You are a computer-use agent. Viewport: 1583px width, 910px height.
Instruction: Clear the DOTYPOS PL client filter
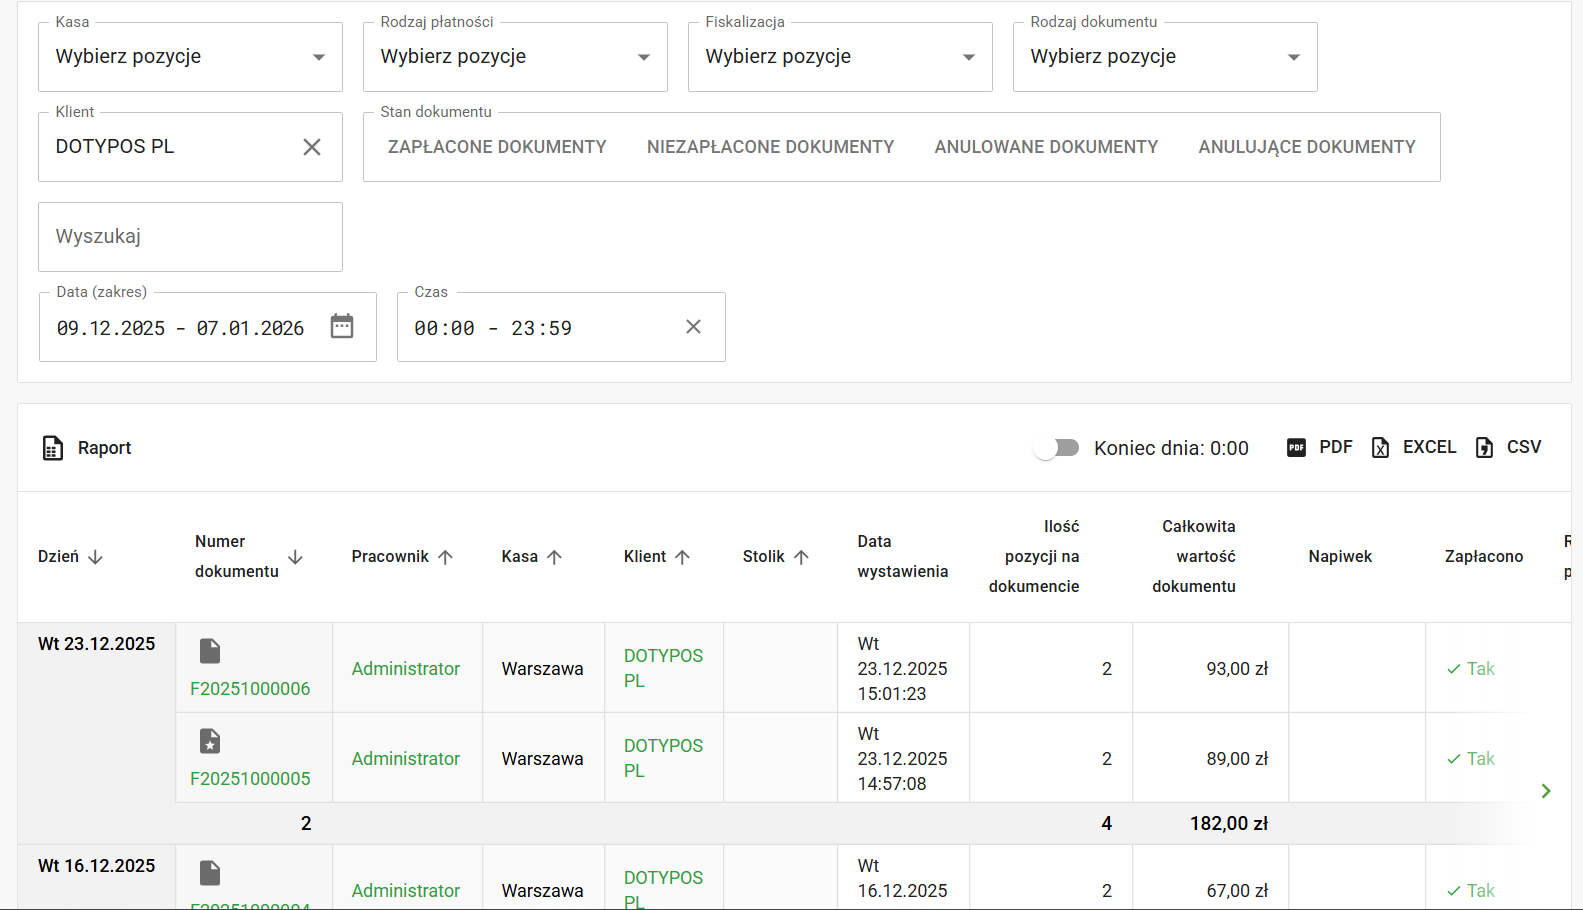pos(312,147)
